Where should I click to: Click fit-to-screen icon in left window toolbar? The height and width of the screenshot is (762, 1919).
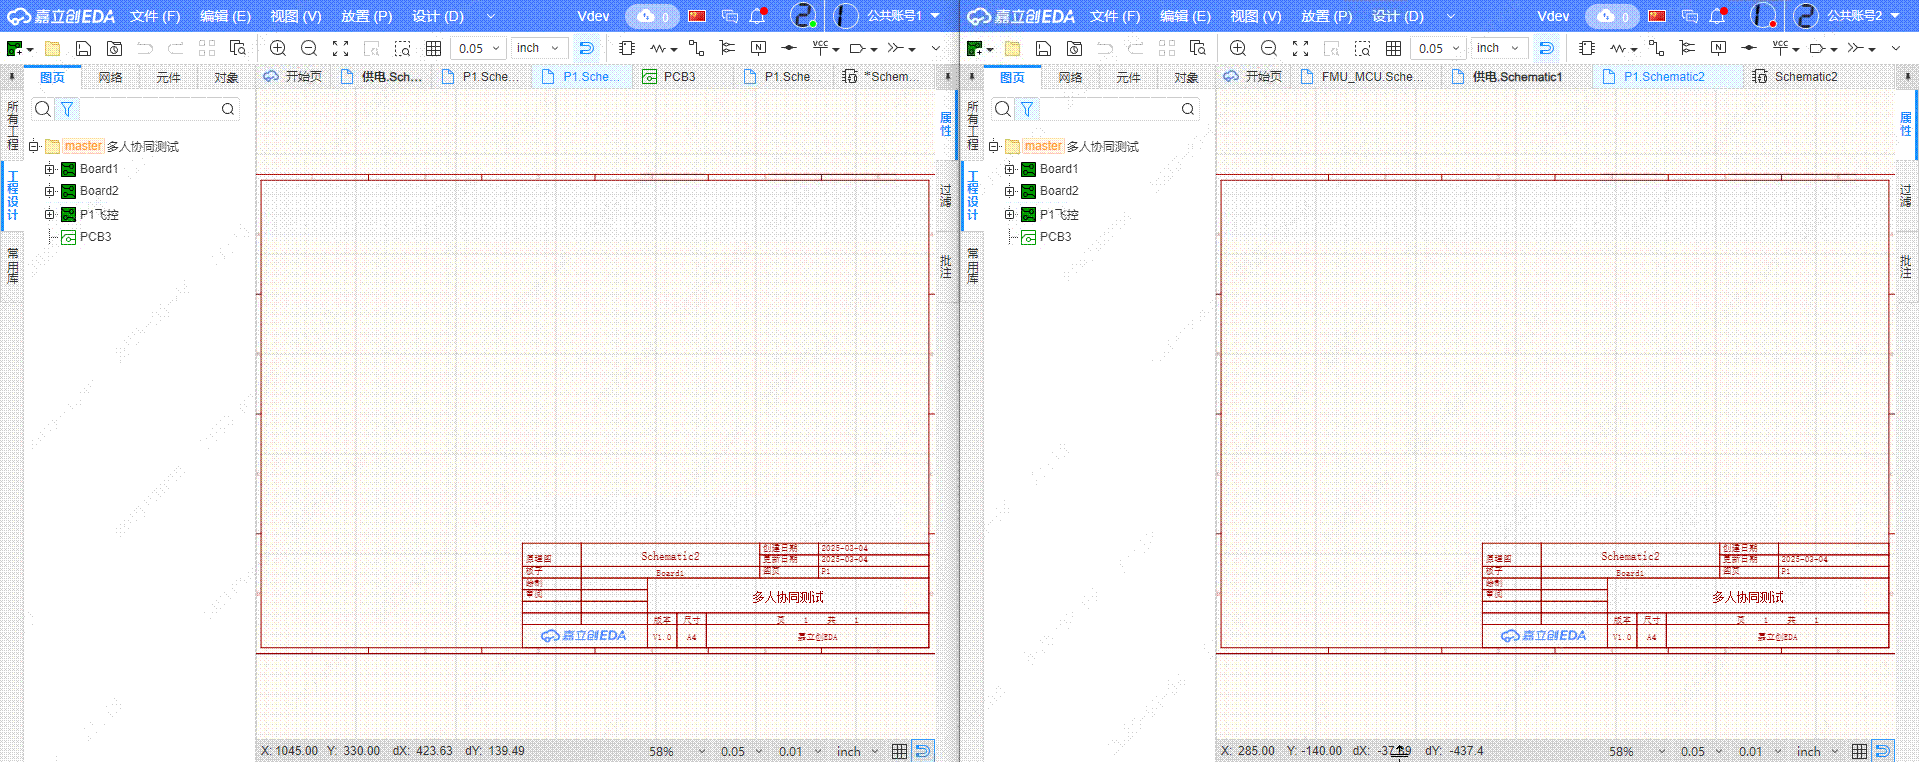(340, 48)
